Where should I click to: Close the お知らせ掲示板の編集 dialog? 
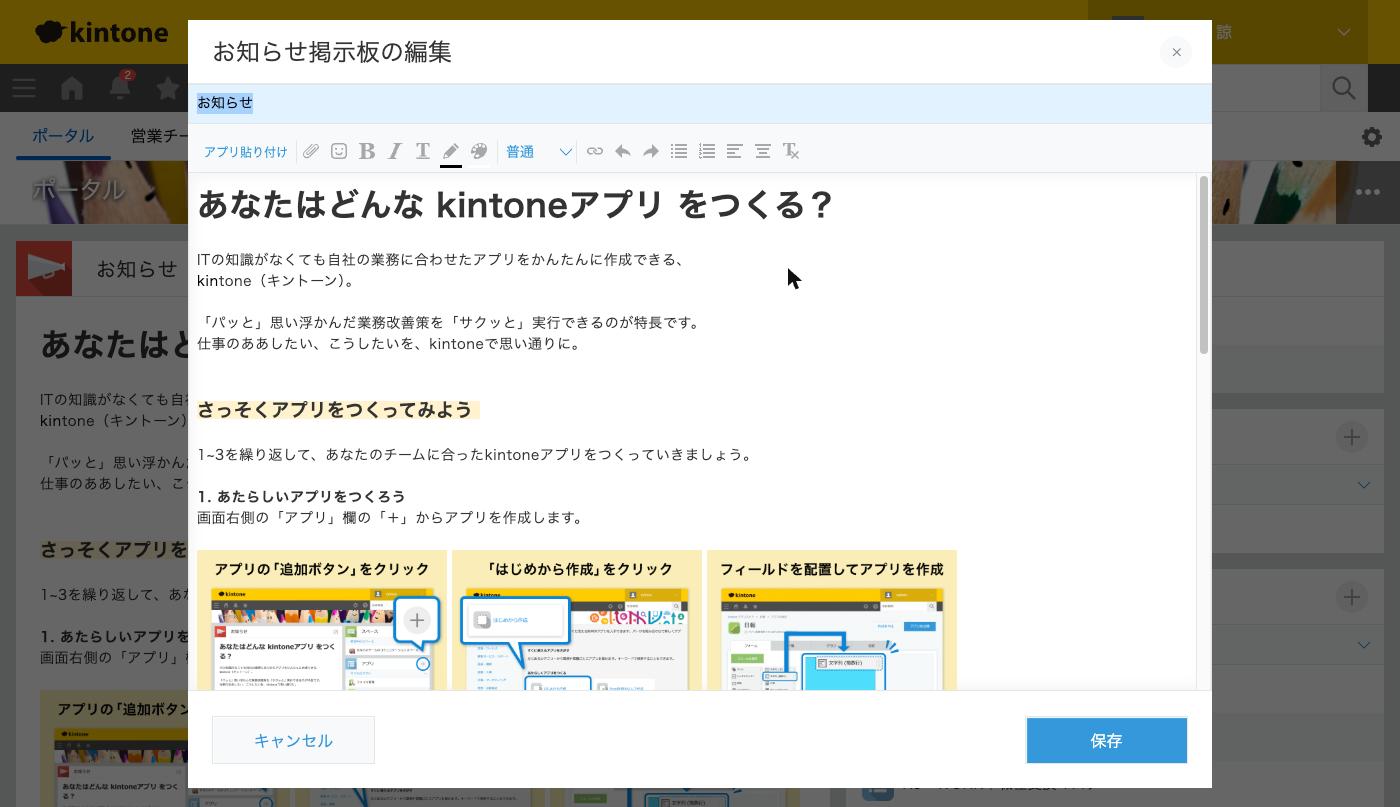tap(1176, 52)
